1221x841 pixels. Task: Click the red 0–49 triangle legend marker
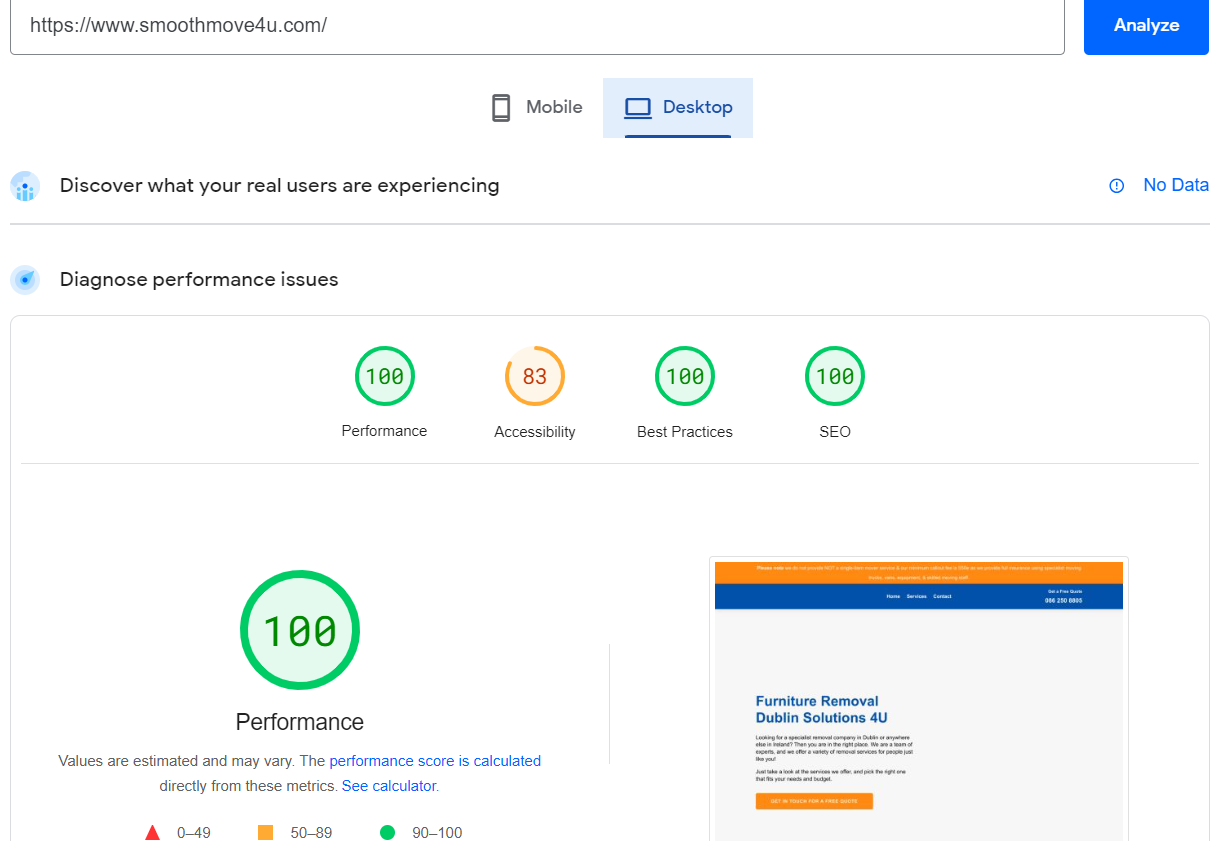(153, 831)
